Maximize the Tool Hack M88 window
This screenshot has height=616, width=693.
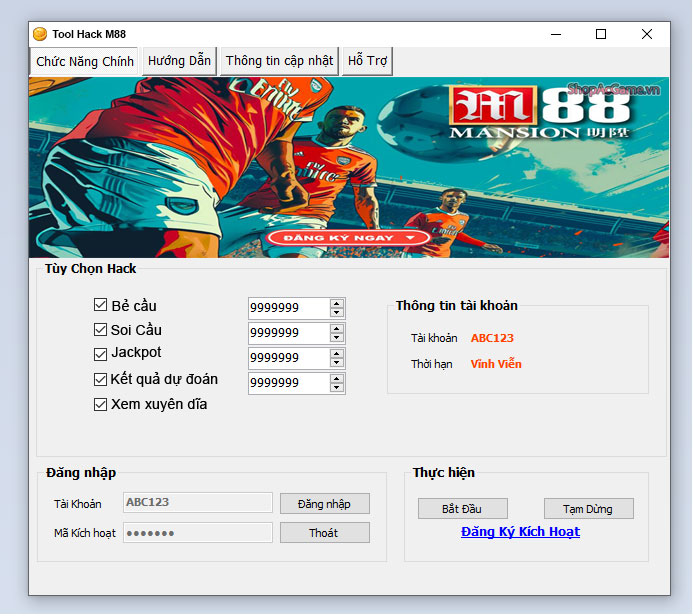coord(601,34)
